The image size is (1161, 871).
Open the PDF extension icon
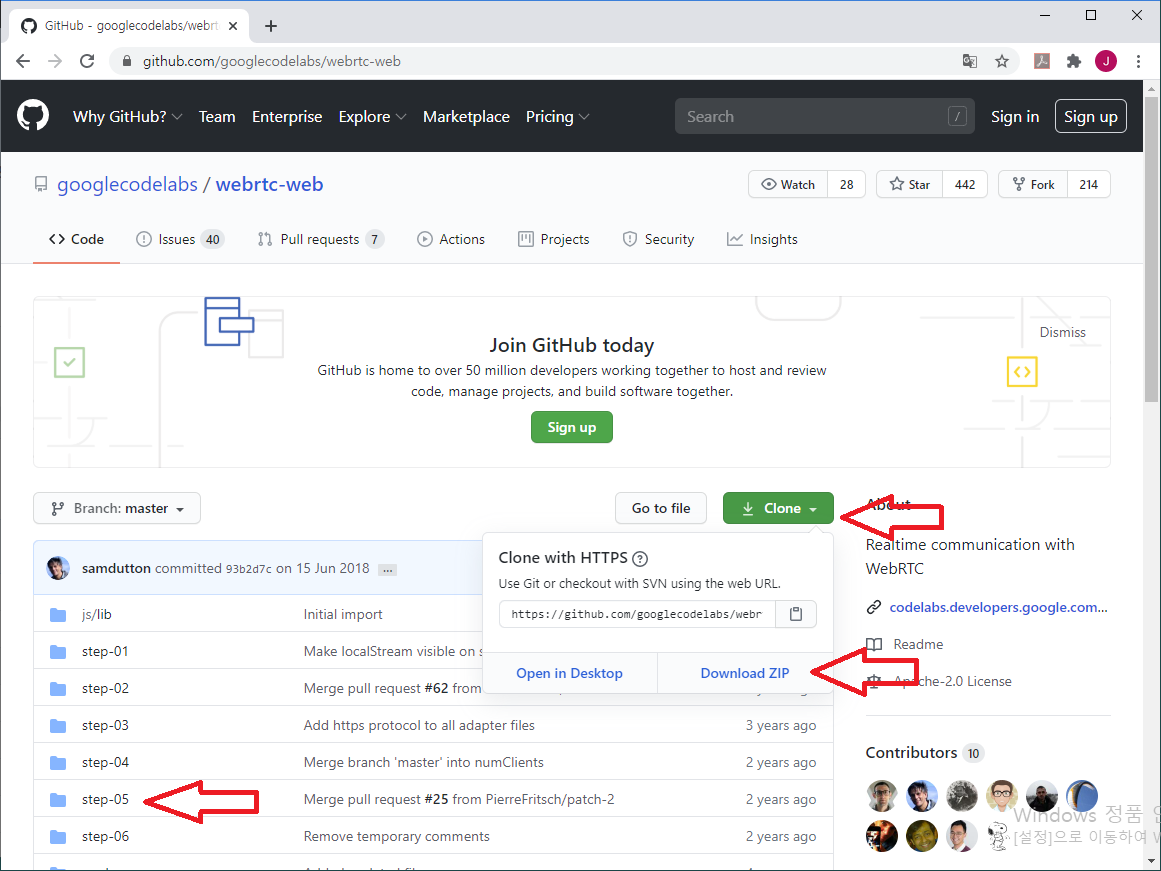click(1042, 61)
